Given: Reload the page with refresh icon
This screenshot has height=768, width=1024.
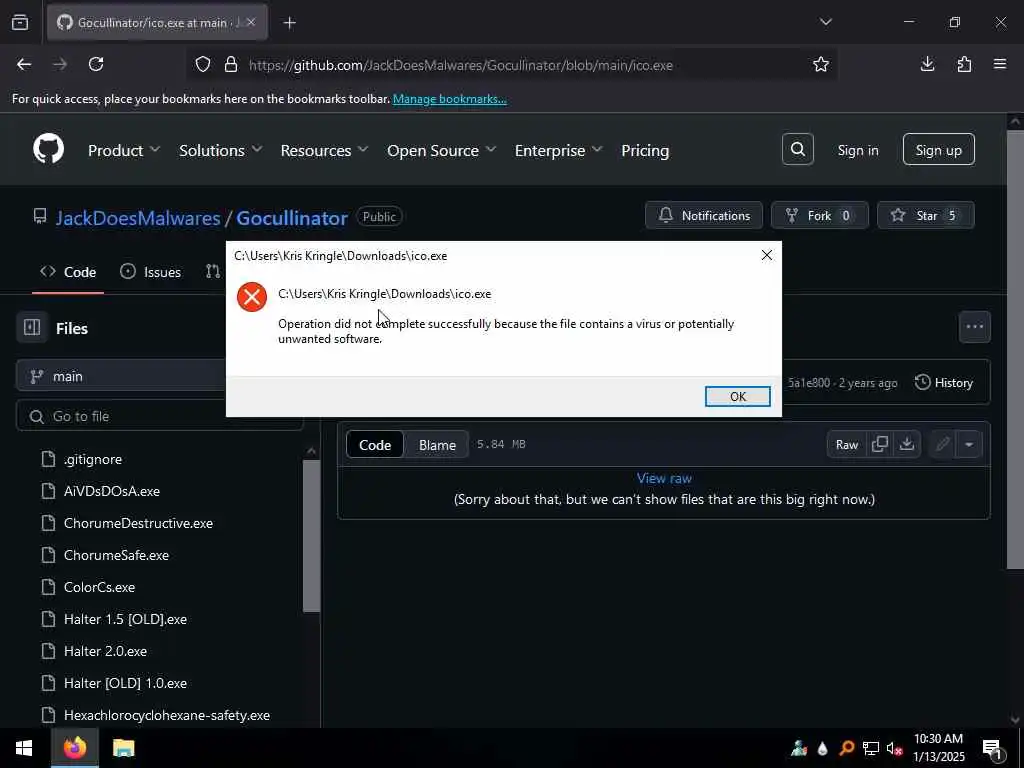Looking at the screenshot, I should (96, 64).
